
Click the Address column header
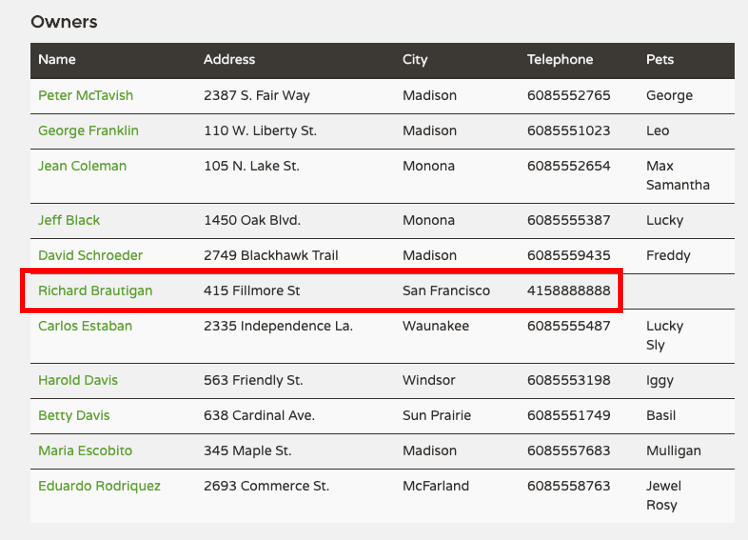click(229, 60)
